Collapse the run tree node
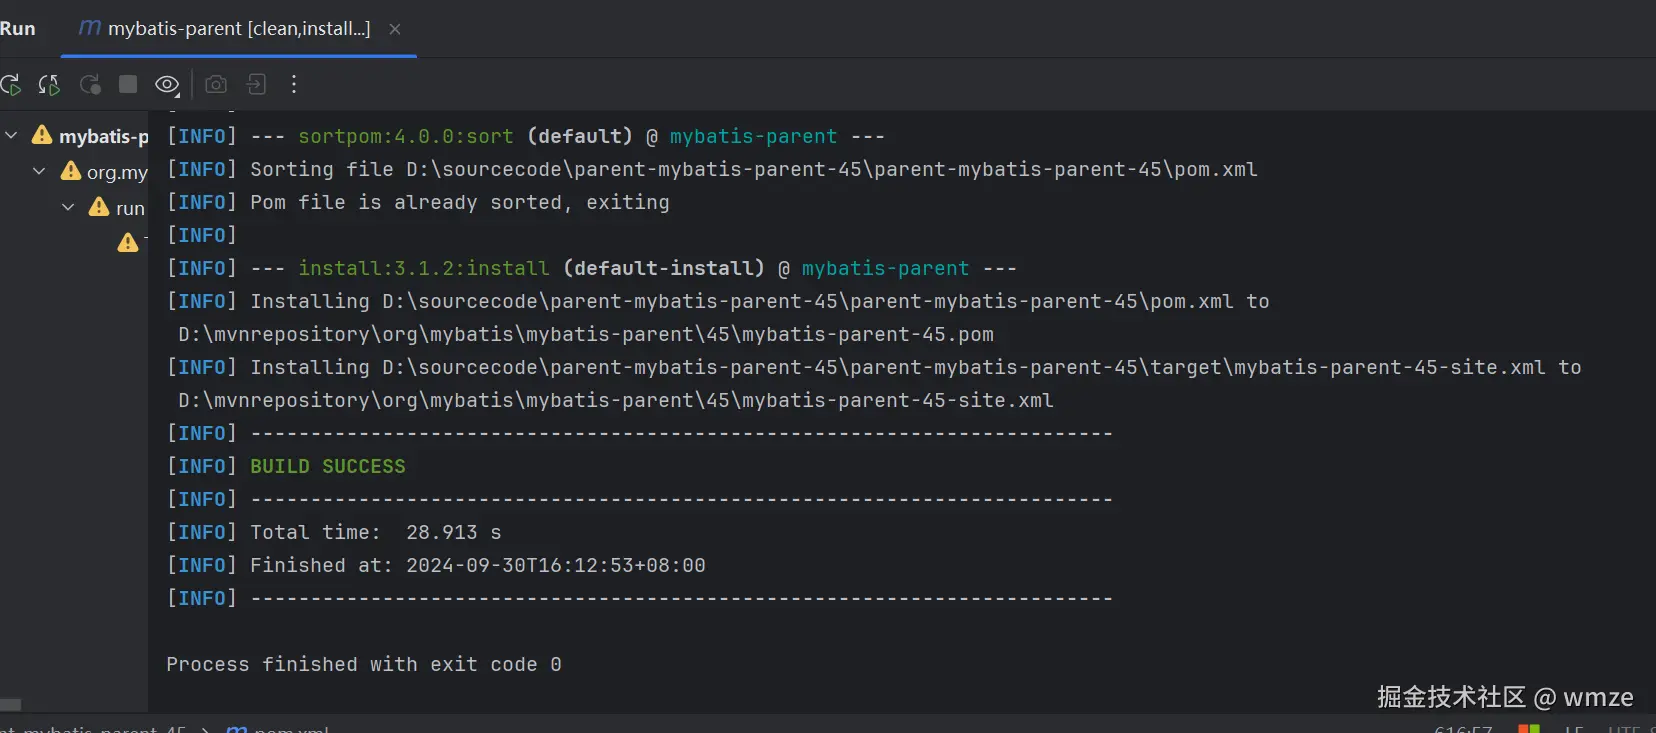Viewport: 1656px width, 733px height. click(68, 207)
